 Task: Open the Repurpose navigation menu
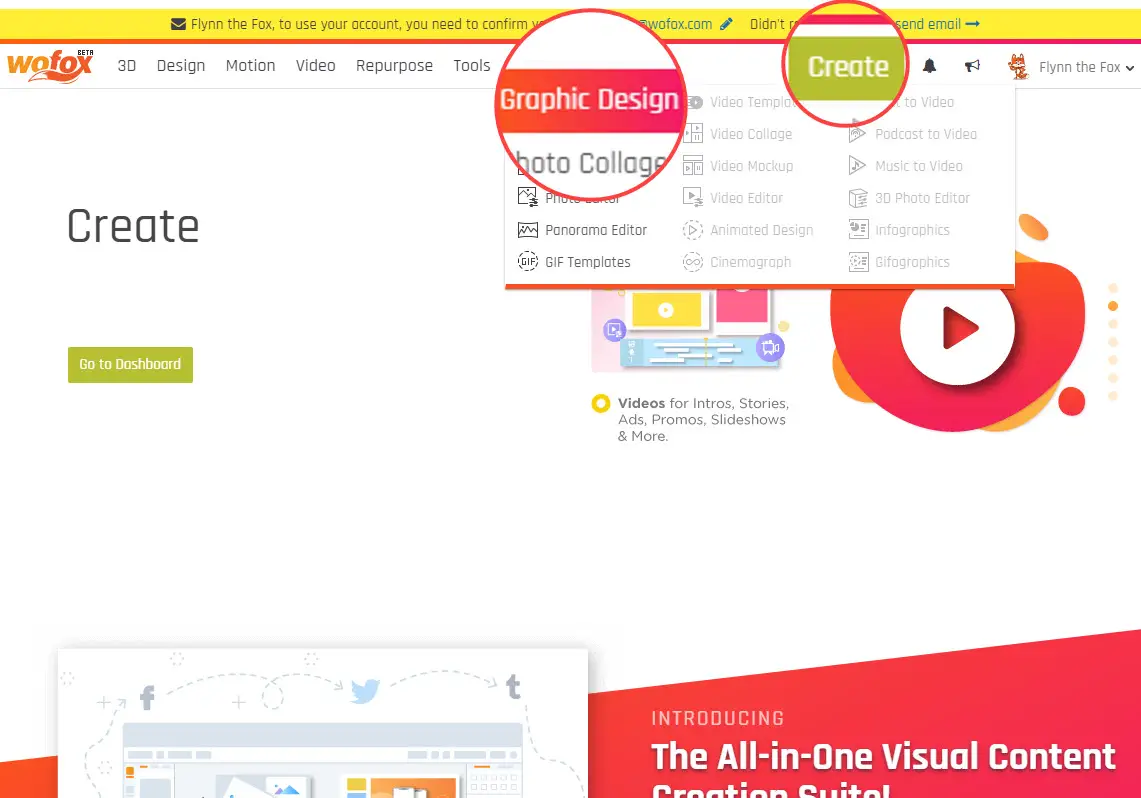[394, 65]
